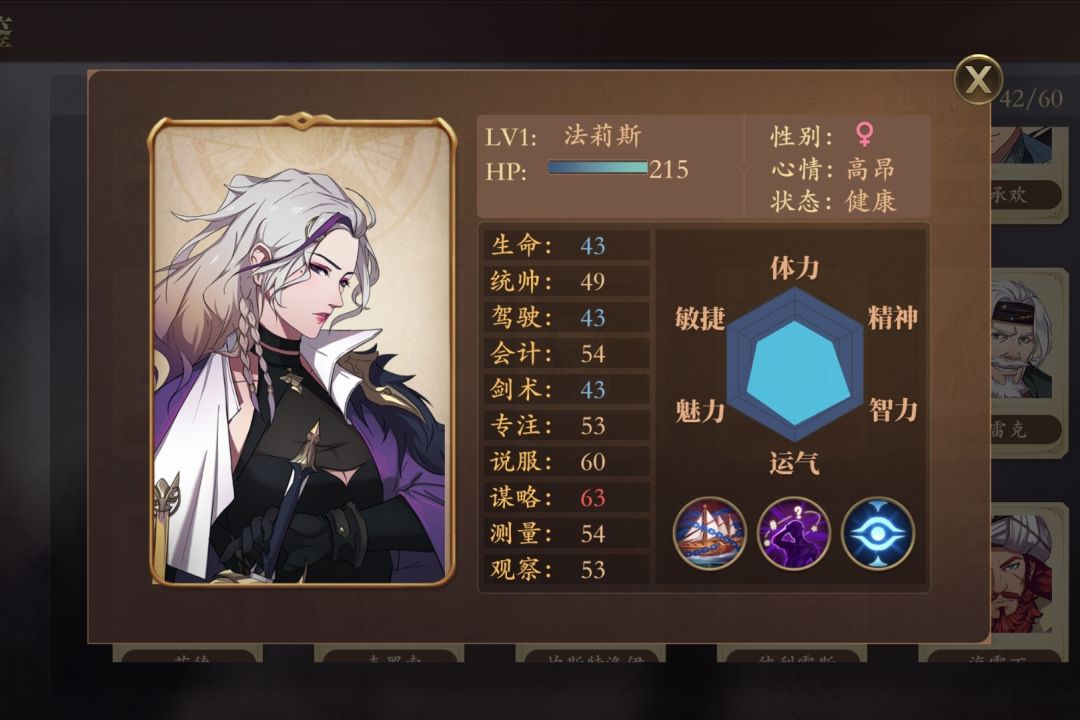Tap the chained ship skill icon
This screenshot has height=720, width=1080.
coord(709,533)
